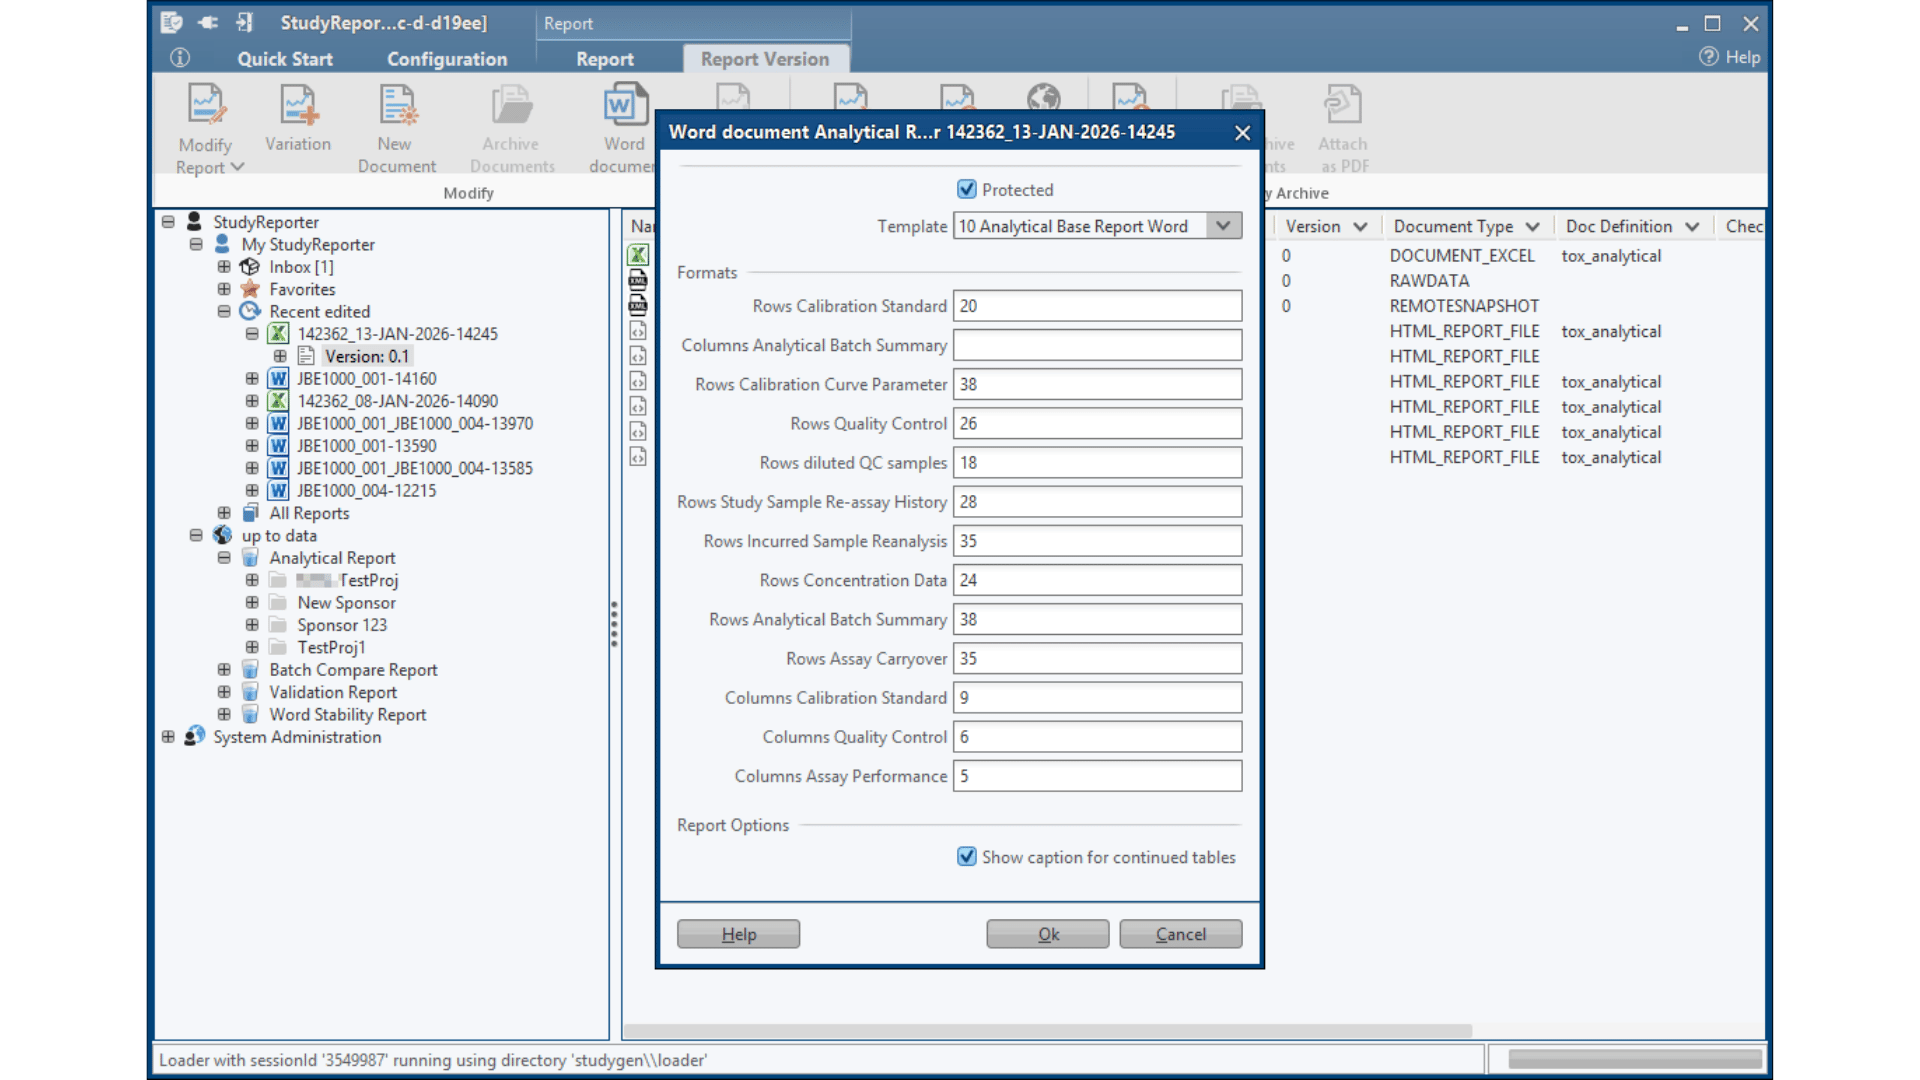Image resolution: width=1920 pixels, height=1080 pixels.
Task: Uncheck the Protected checkbox
Action: 966,189
